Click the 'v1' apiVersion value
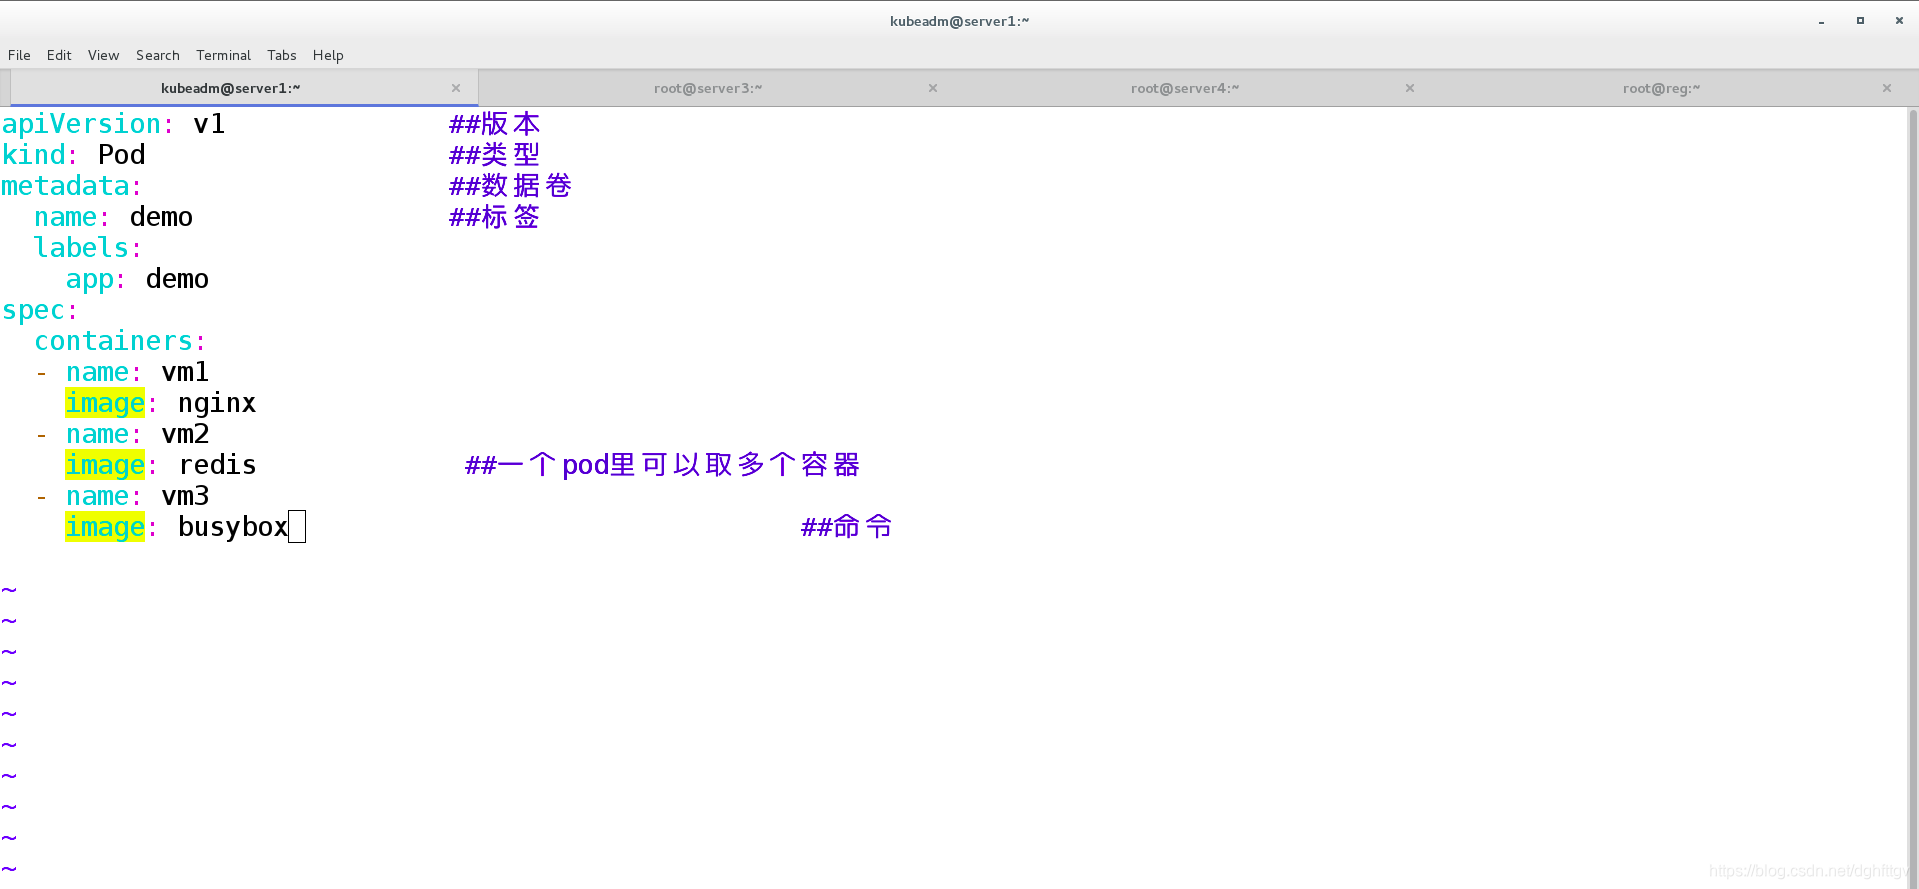The image size is (1919, 889). [x=209, y=124]
